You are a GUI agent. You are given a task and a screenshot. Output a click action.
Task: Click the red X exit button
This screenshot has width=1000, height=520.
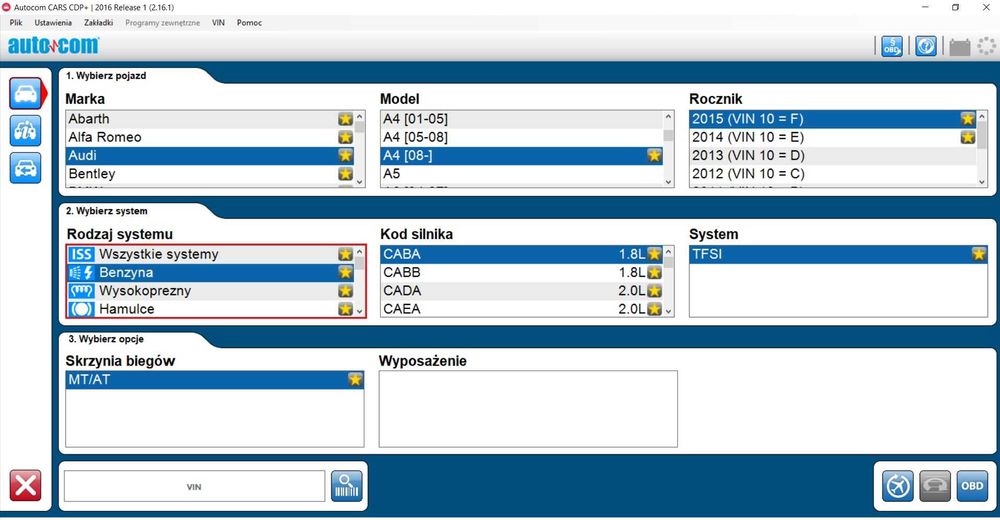coord(26,486)
